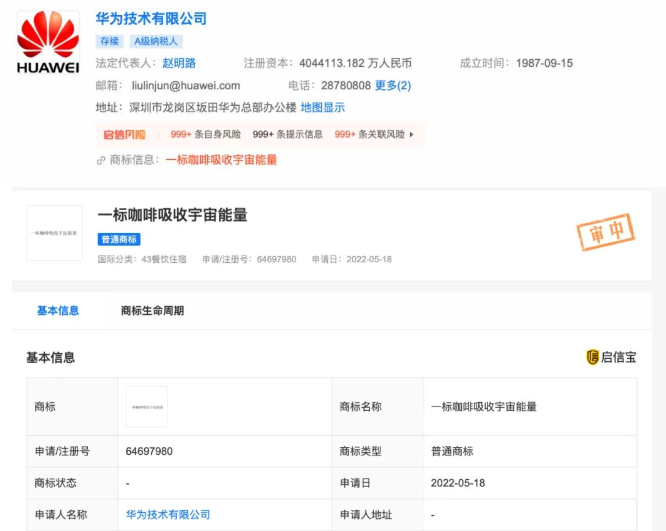
Task: Click the 商标状态 label cell
Action: coord(72,483)
